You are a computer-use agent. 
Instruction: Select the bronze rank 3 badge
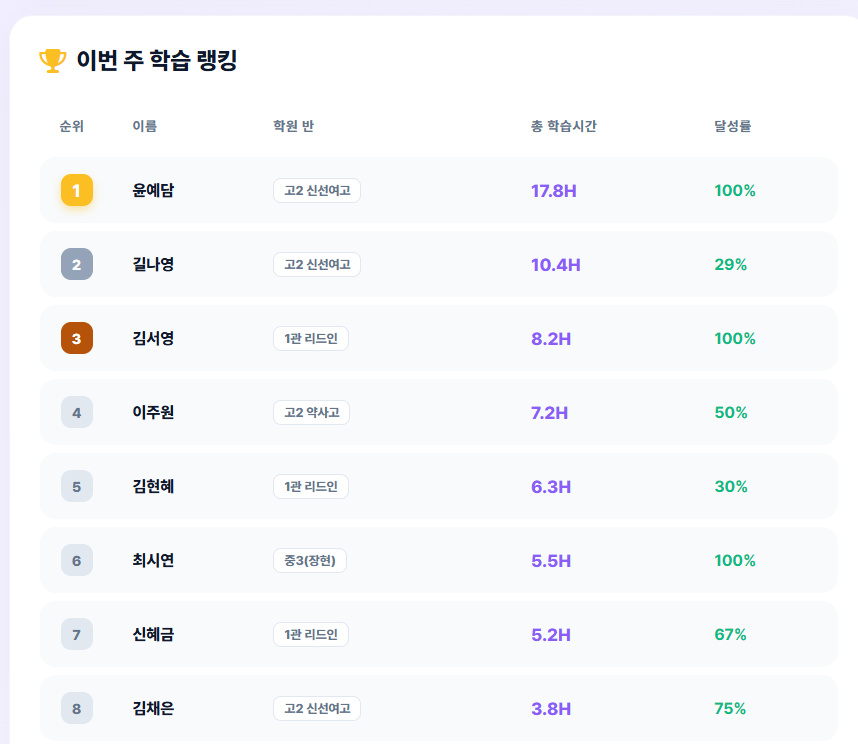pyautogui.click(x=76, y=338)
